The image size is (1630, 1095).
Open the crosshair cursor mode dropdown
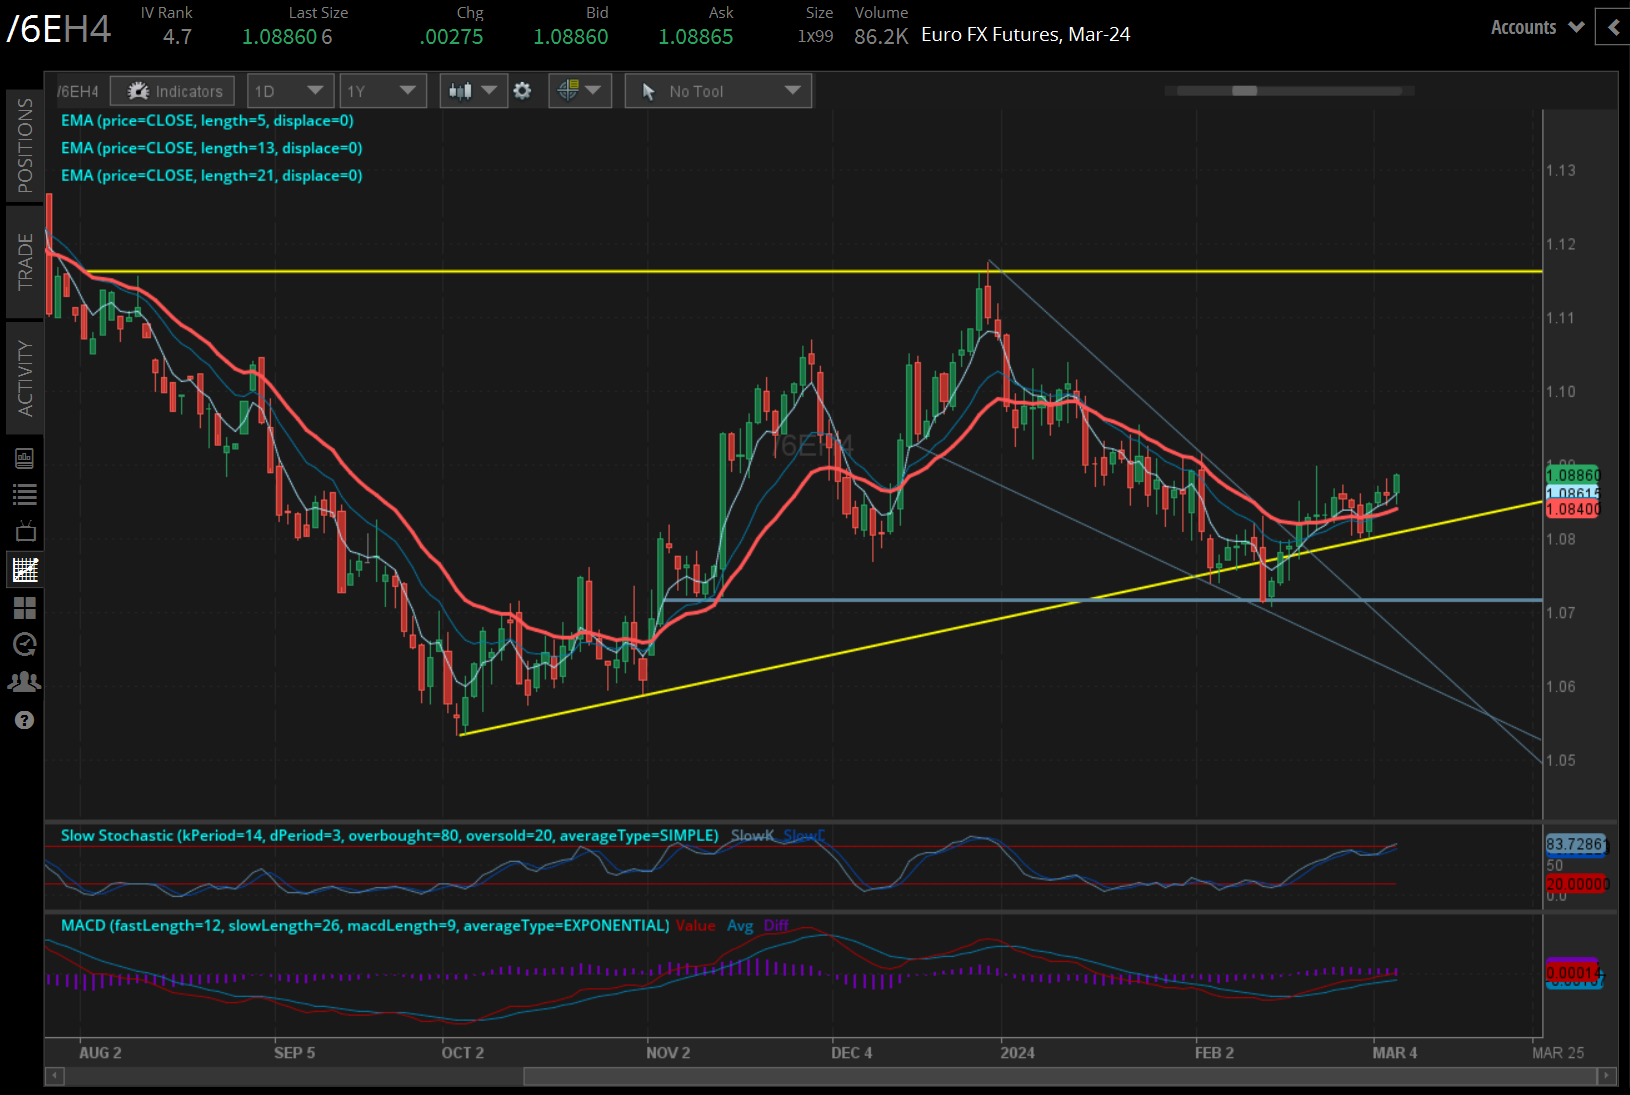(579, 91)
